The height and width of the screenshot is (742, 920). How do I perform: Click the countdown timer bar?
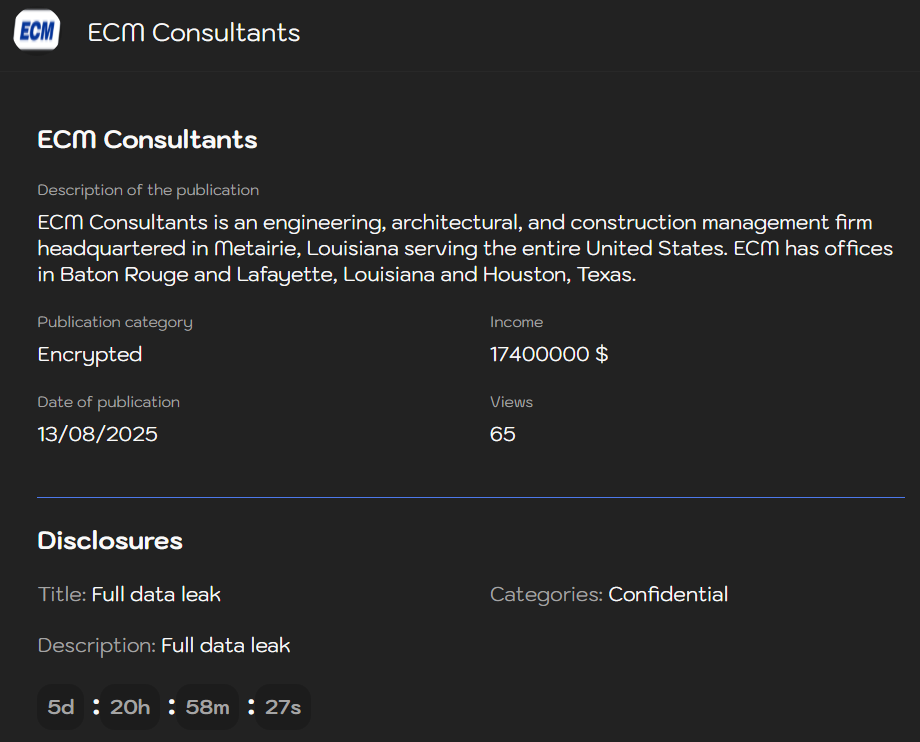(x=170, y=707)
